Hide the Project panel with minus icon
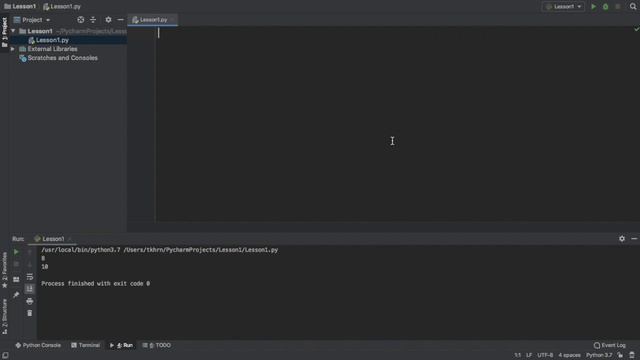This screenshot has height=360, width=640. point(120,20)
